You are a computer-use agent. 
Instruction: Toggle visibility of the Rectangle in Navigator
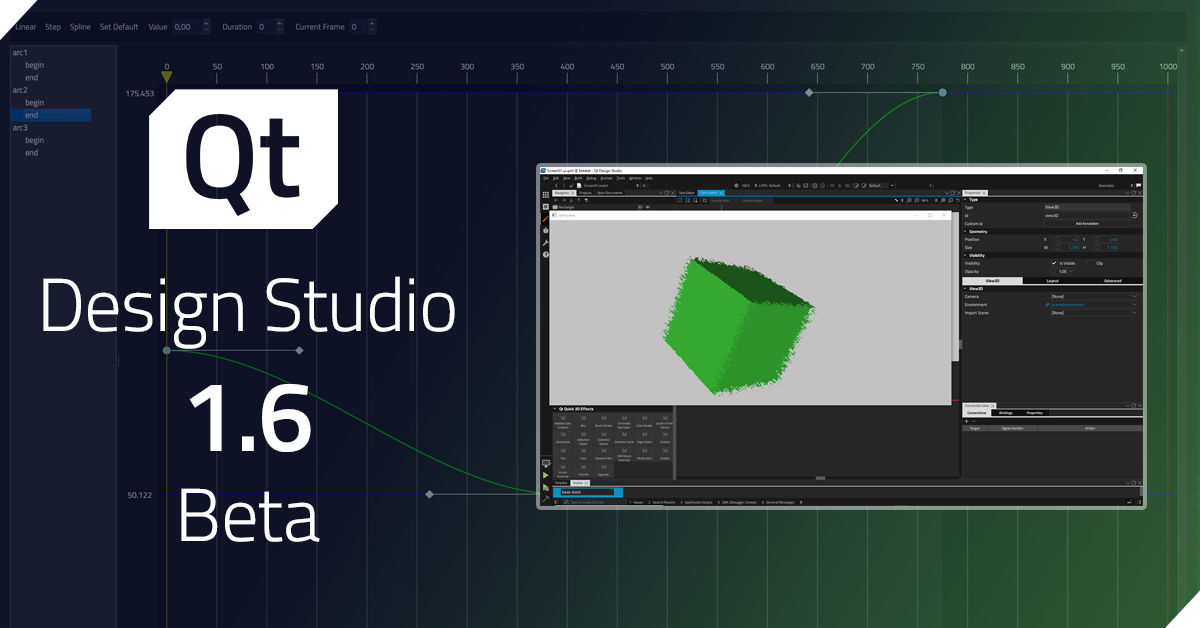648,207
